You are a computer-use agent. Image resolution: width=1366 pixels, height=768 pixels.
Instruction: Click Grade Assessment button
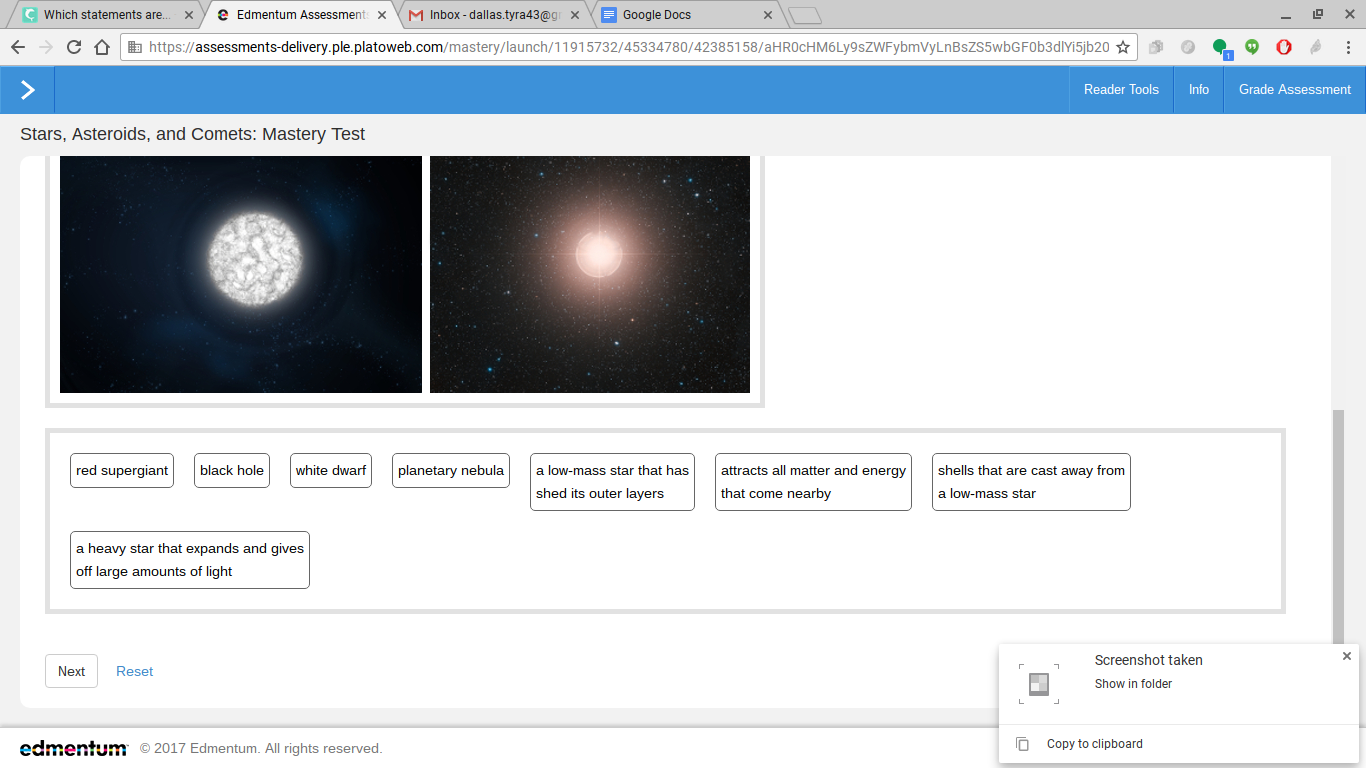tap(1294, 90)
